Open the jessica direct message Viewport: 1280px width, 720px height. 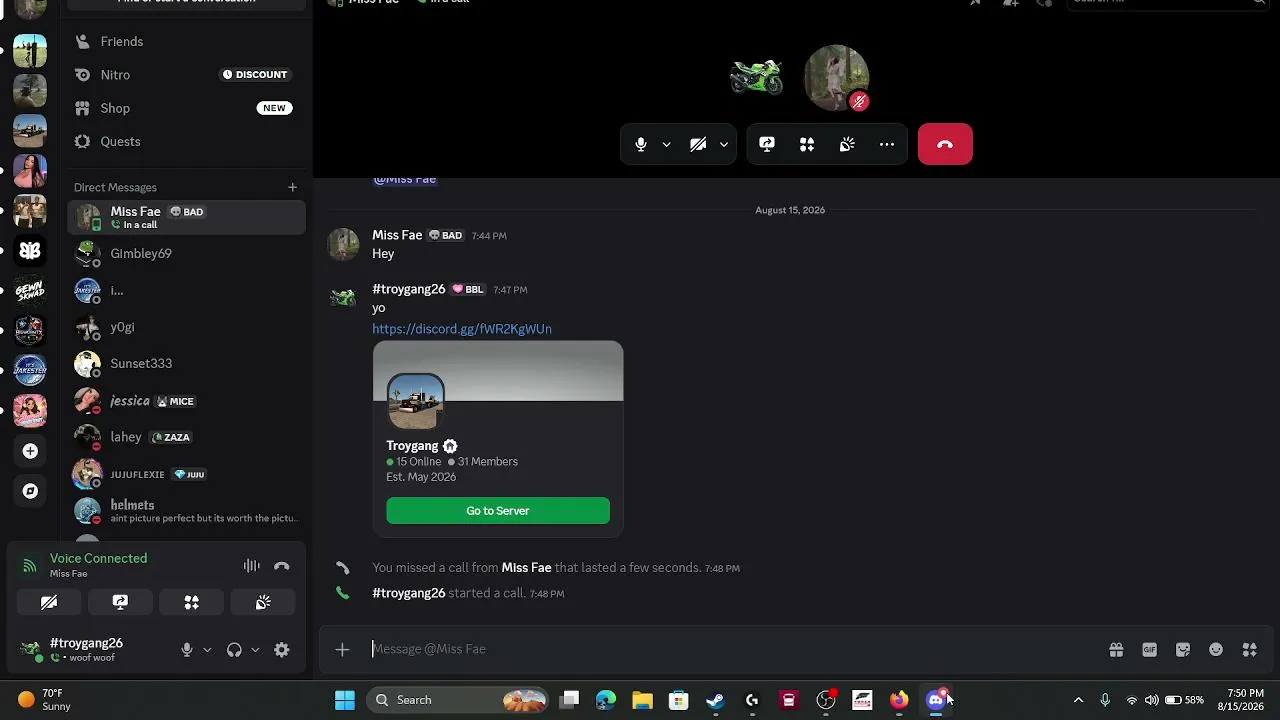pyautogui.click(x=186, y=401)
